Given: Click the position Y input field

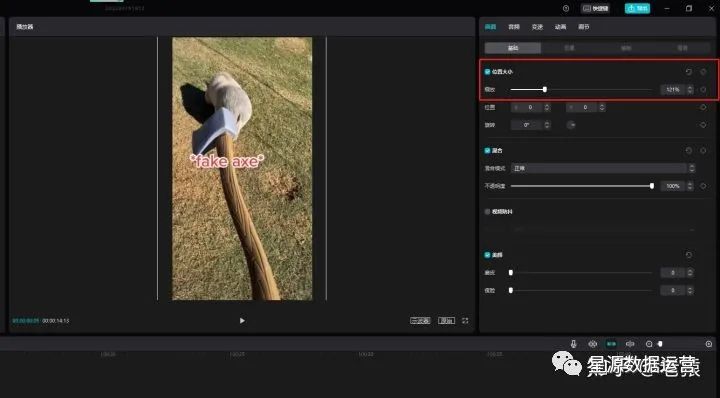Looking at the screenshot, I should pos(582,107).
